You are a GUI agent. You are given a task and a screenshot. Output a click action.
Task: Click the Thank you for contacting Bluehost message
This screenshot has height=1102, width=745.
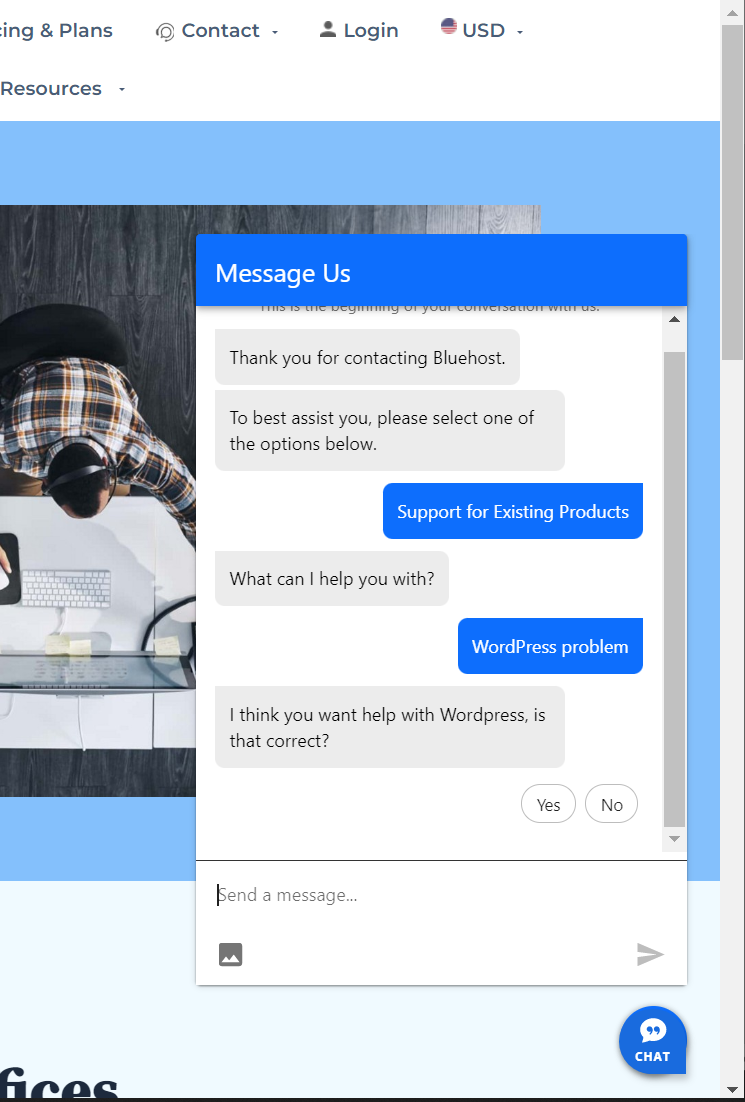[368, 357]
